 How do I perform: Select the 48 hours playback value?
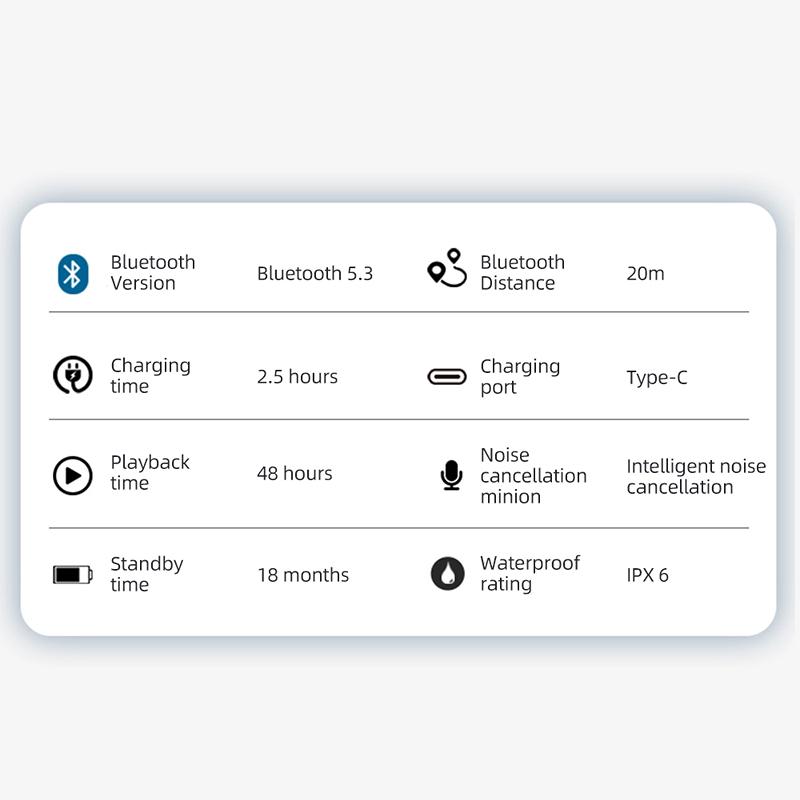click(294, 474)
